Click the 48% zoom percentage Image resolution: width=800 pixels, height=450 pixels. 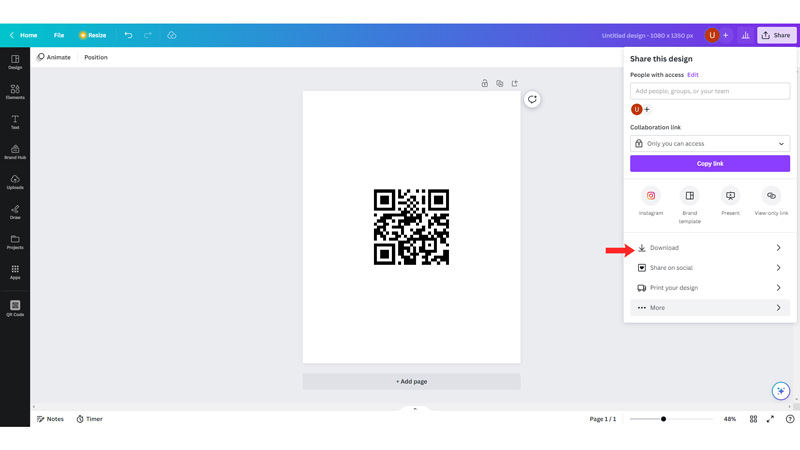730,419
